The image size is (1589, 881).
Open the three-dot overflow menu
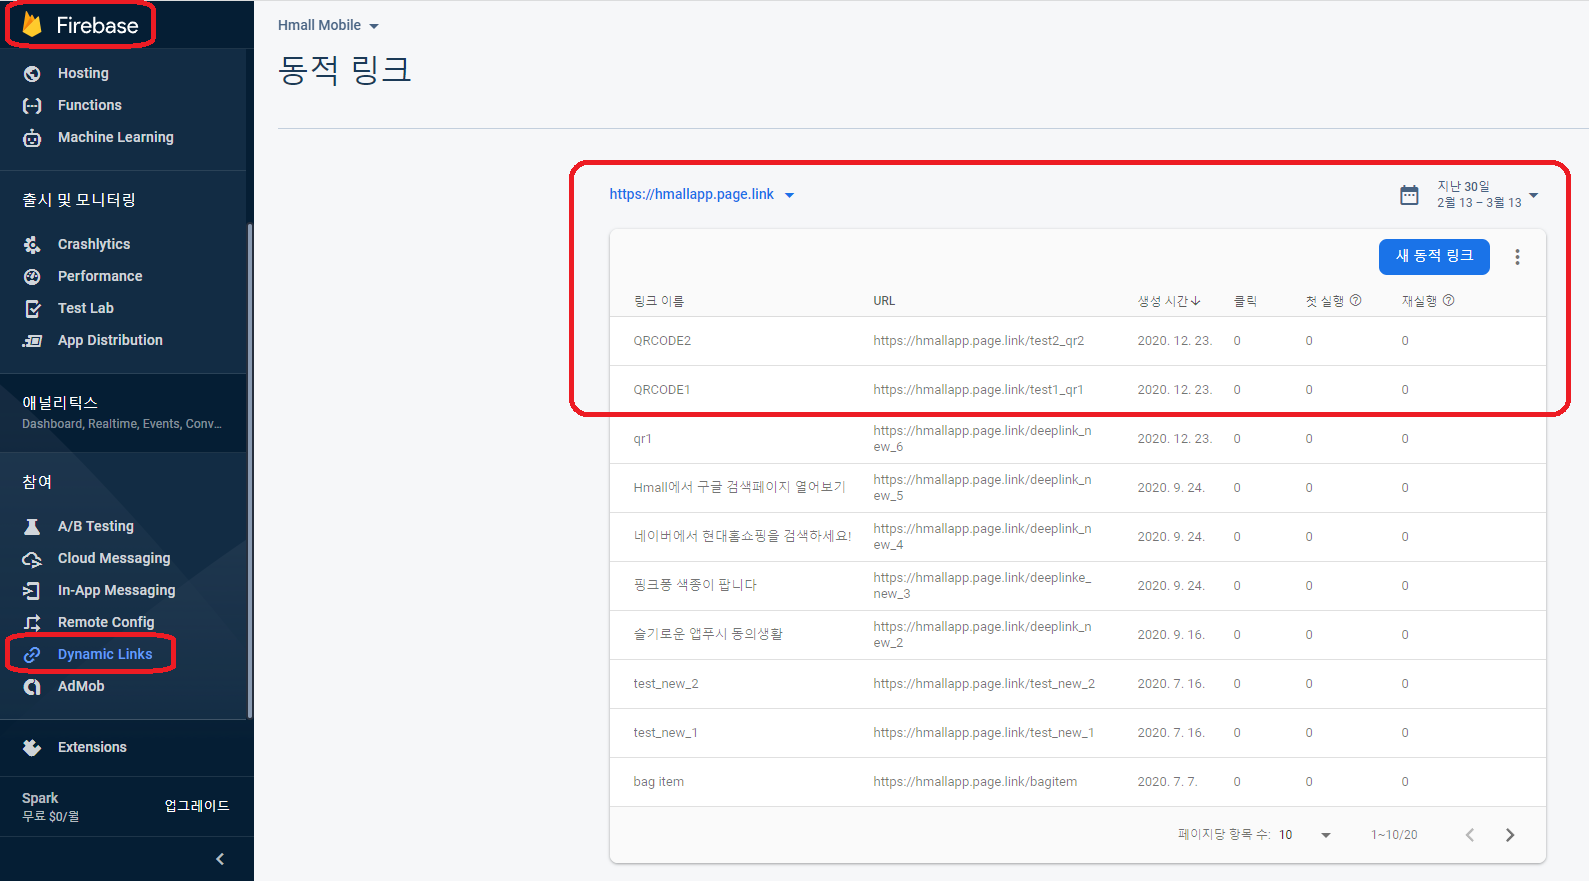pyautogui.click(x=1517, y=257)
